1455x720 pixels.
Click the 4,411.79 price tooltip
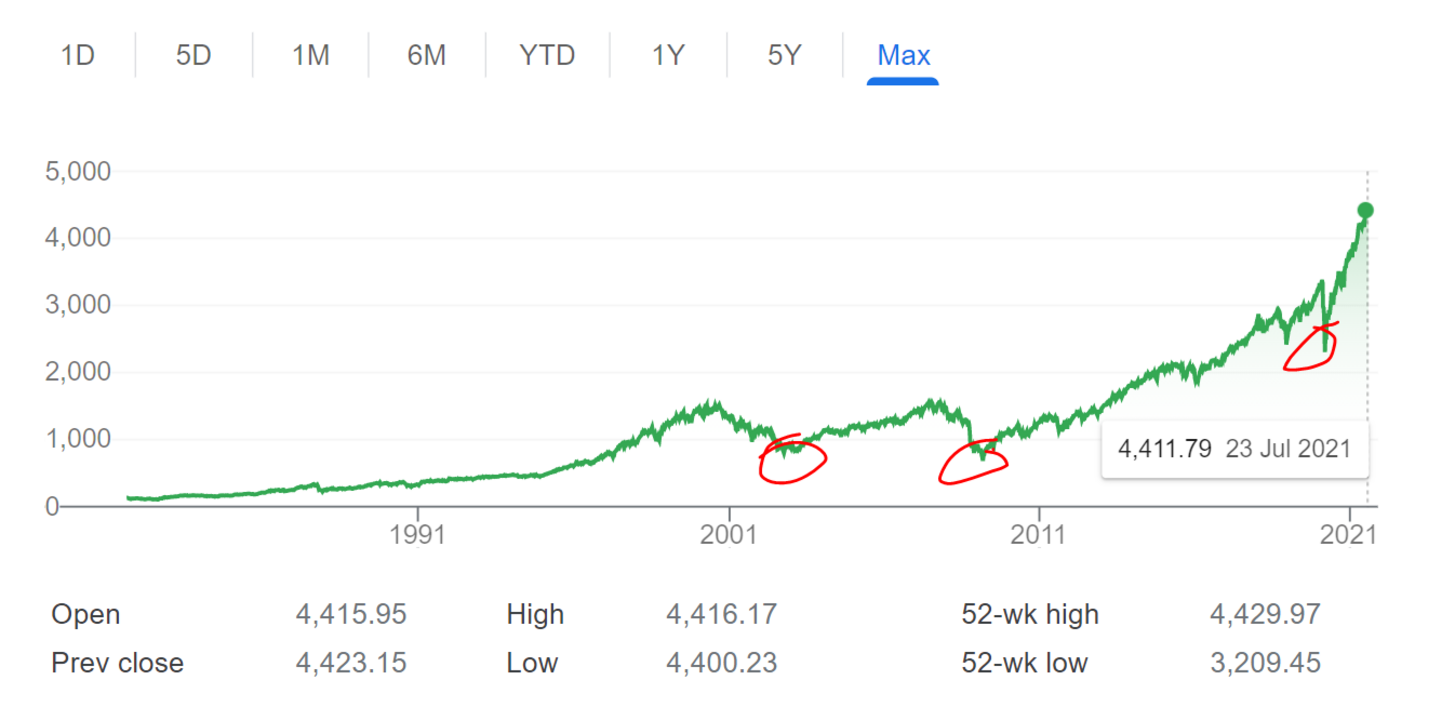(x=1235, y=449)
